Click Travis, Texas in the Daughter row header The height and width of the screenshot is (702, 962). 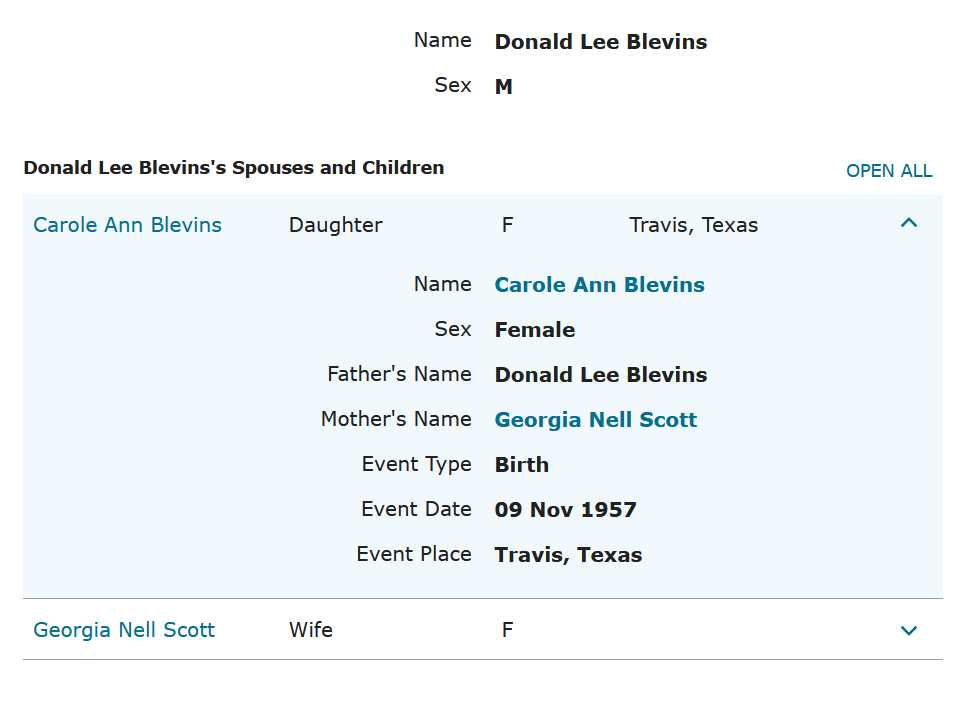[x=693, y=225]
